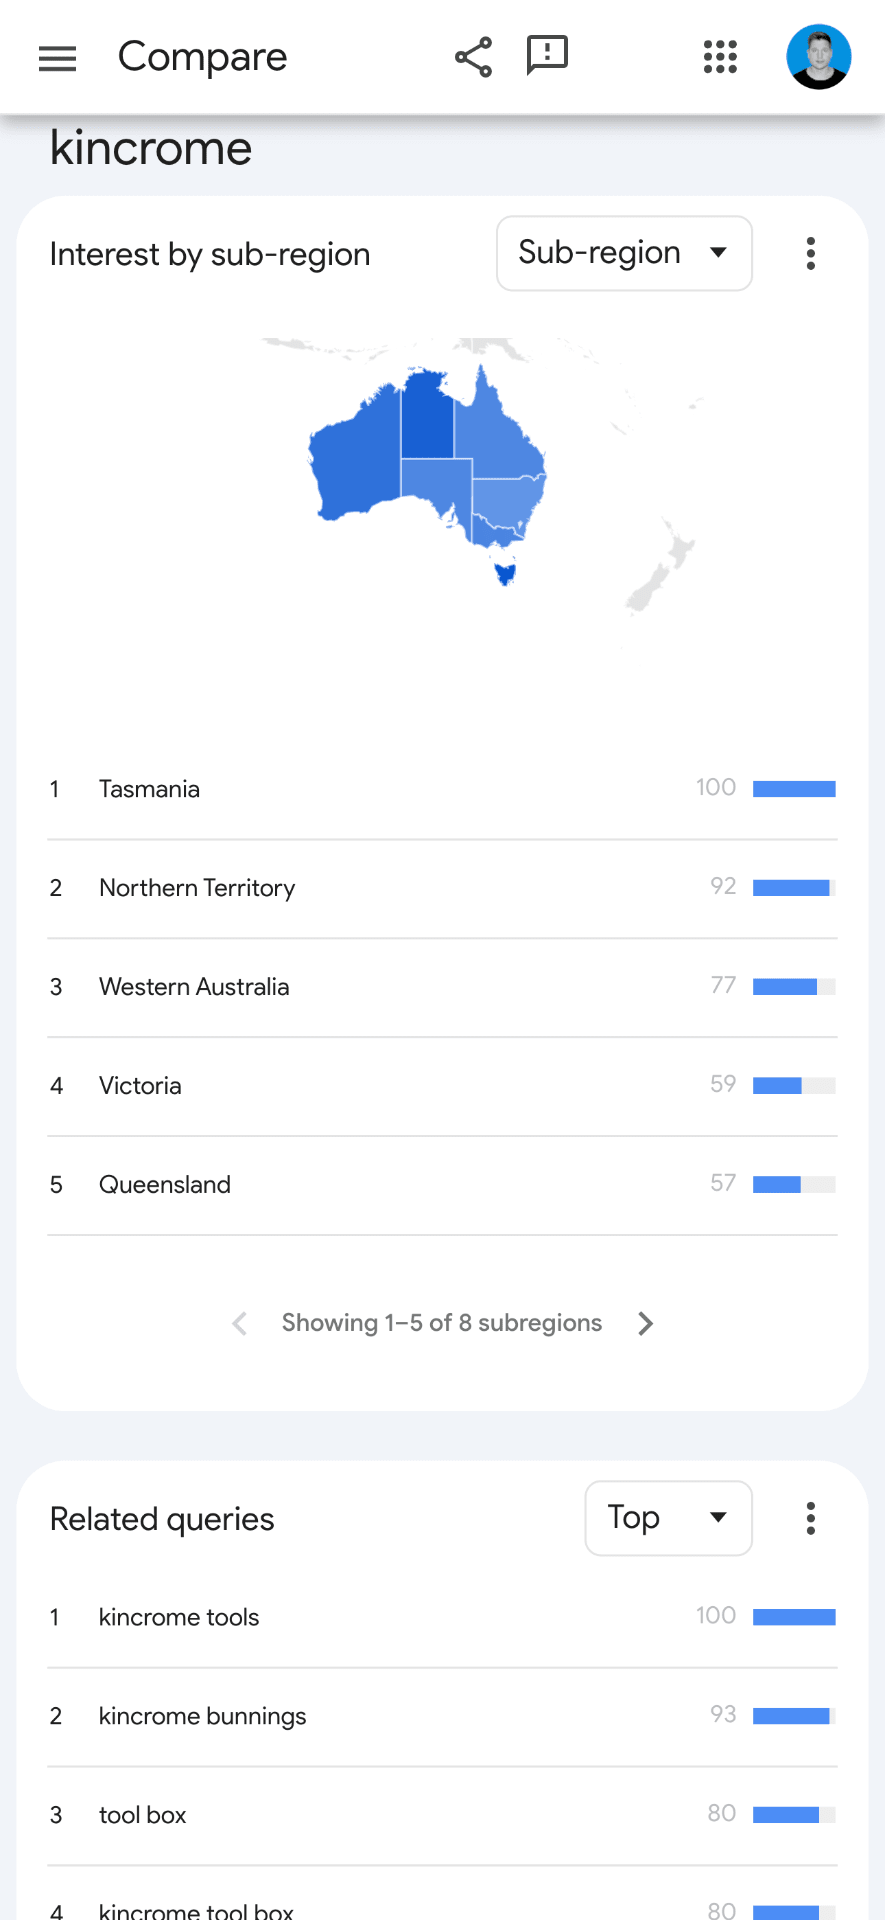Go to previous page of subregions
The height and width of the screenshot is (1920, 885).
point(239,1323)
